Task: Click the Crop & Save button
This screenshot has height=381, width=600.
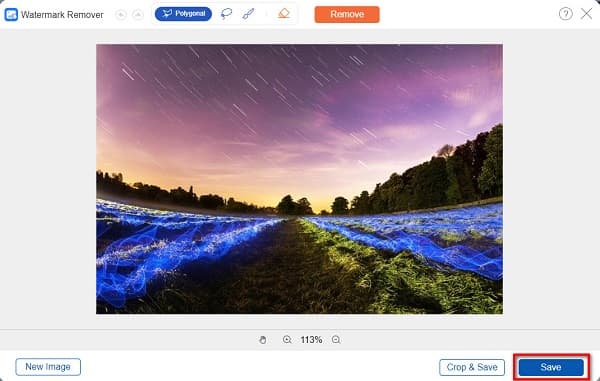Action: (472, 367)
